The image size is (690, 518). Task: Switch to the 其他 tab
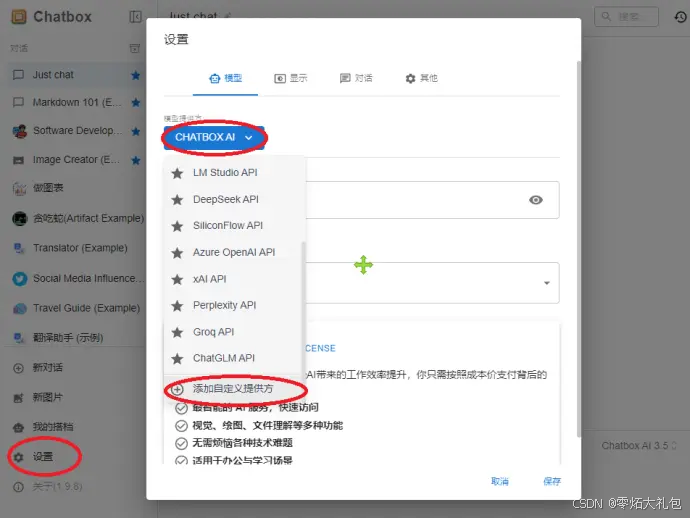tap(421, 78)
